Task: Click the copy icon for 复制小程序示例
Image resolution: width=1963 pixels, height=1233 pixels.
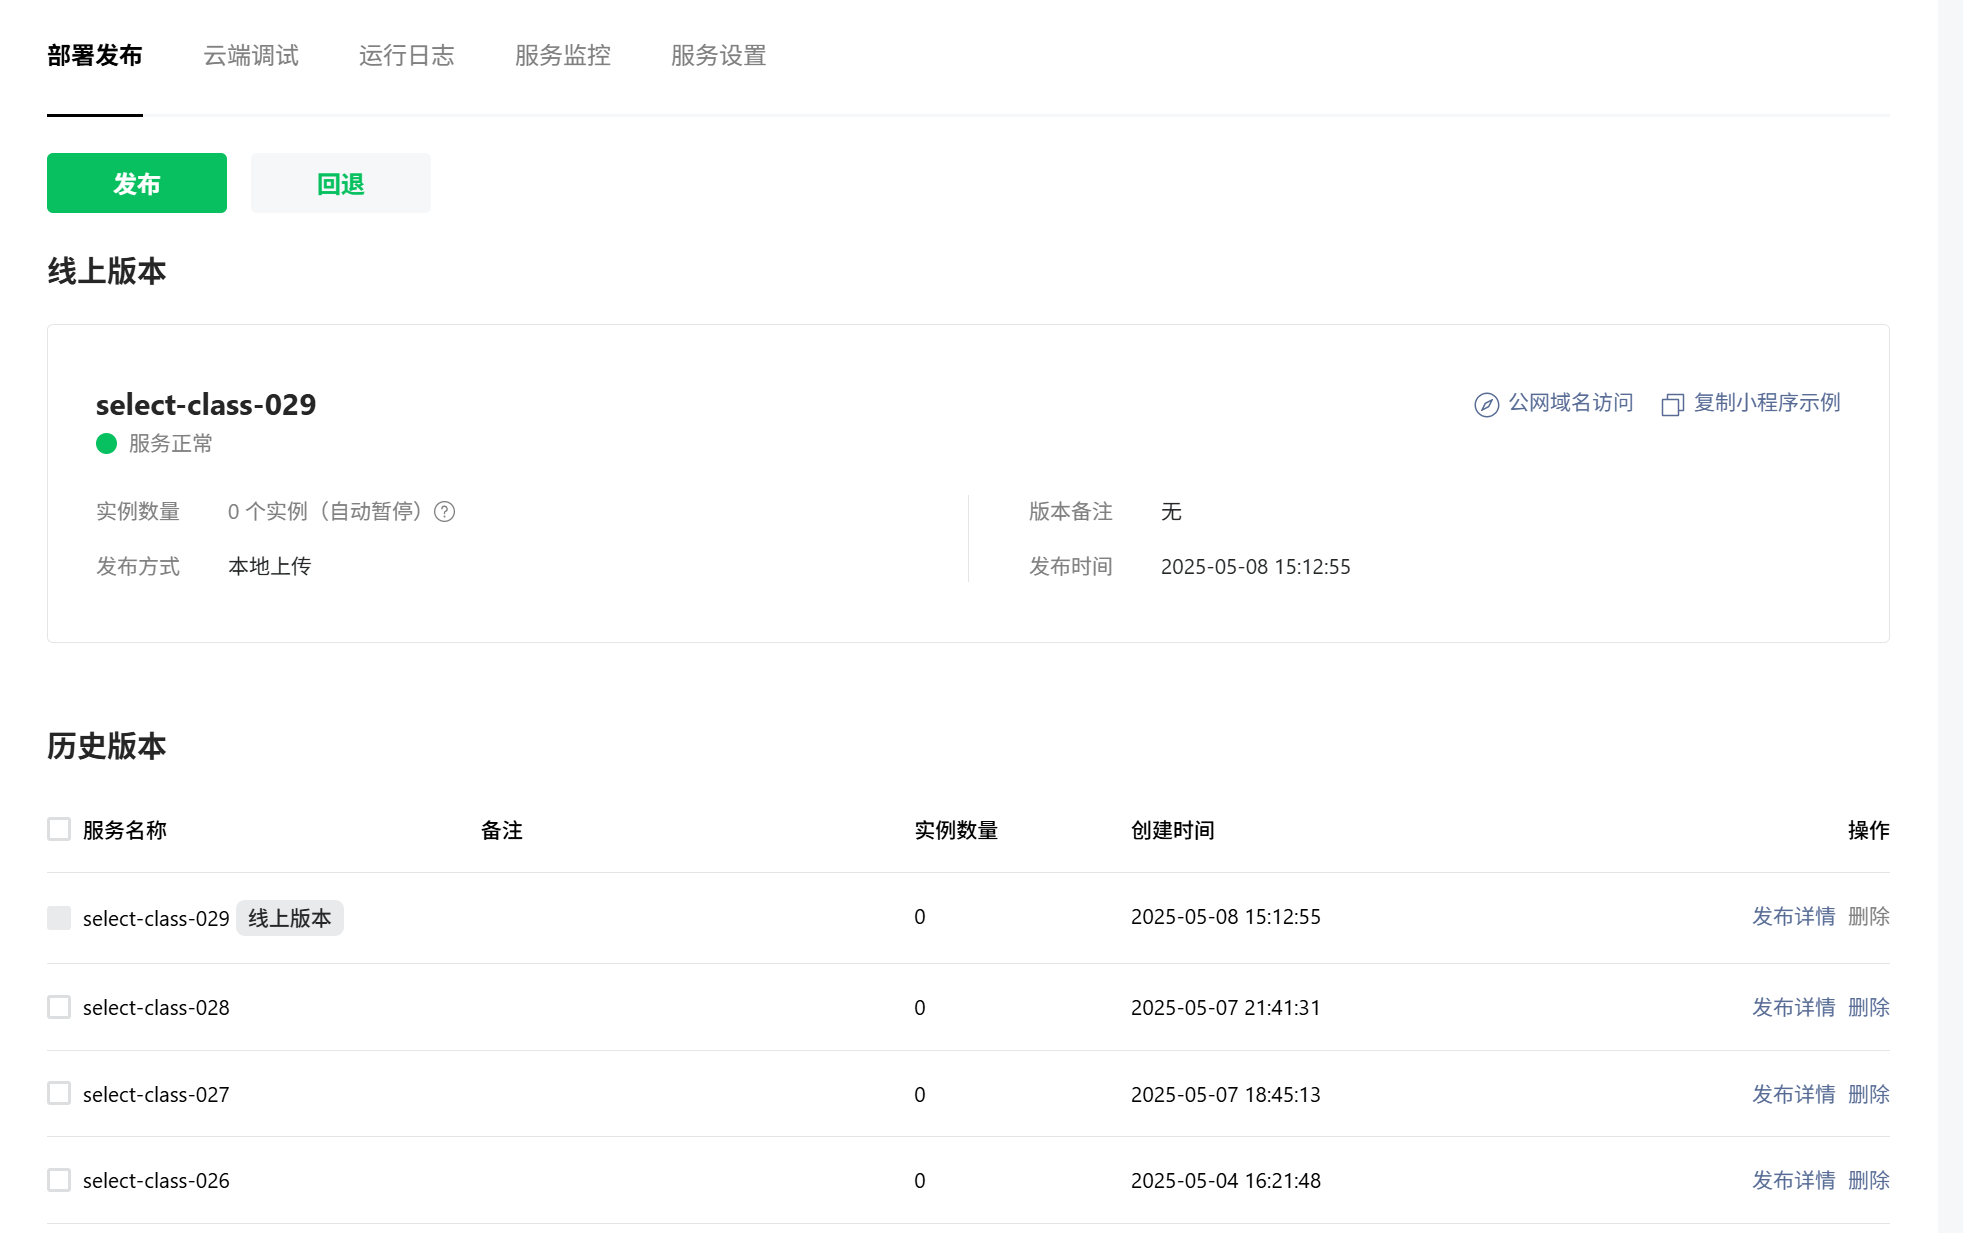Action: coord(1672,404)
